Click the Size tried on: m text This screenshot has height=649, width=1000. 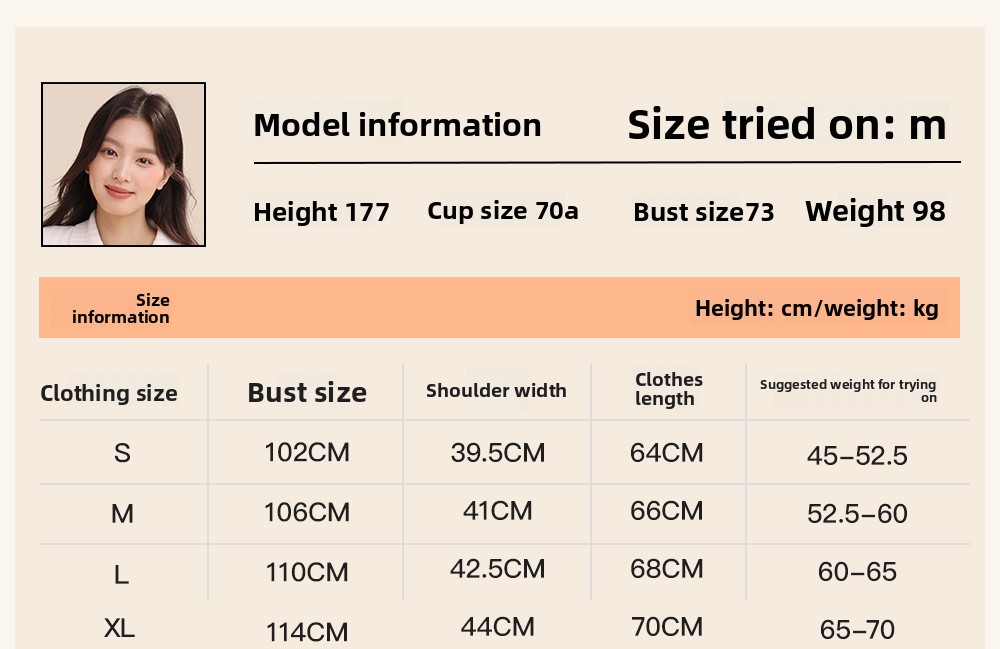pyautogui.click(x=786, y=125)
